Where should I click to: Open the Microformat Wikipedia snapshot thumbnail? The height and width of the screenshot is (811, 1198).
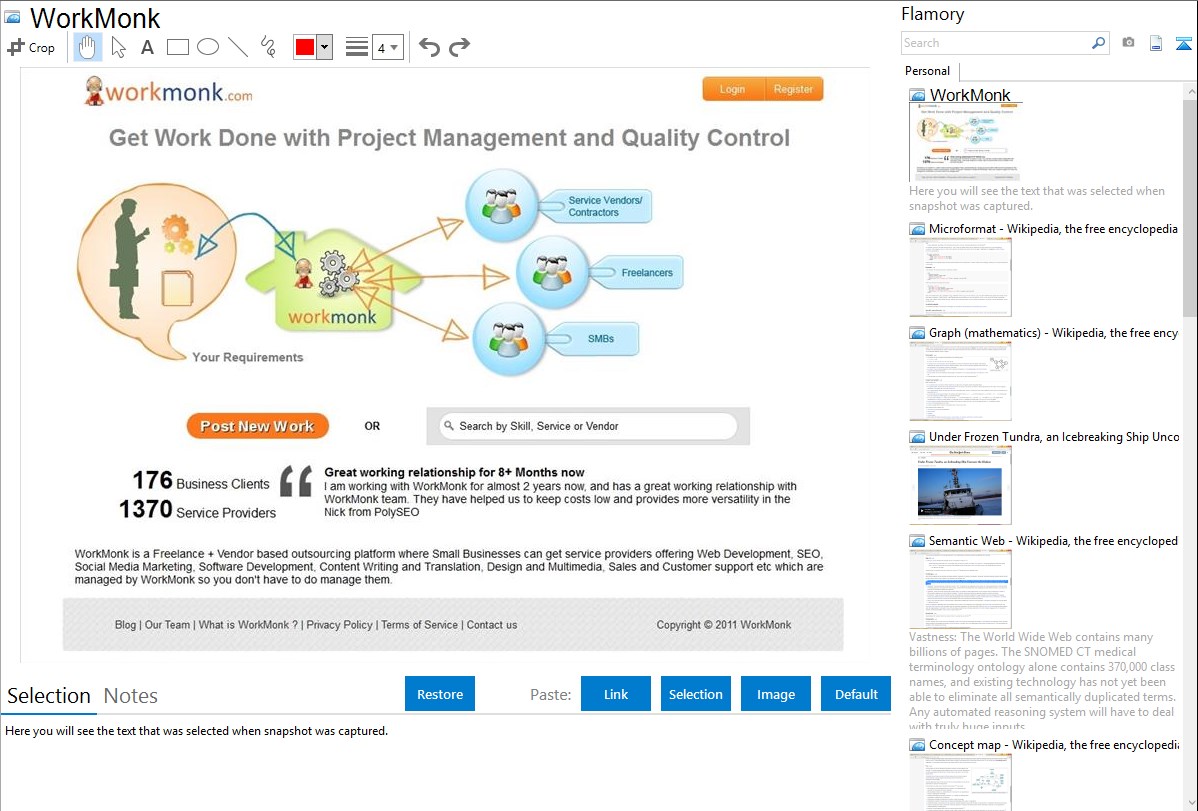pos(960,277)
